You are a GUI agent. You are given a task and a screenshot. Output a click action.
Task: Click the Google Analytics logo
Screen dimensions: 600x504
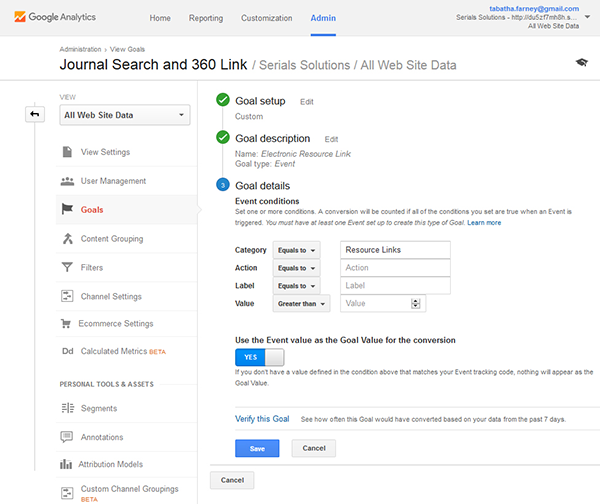click(55, 17)
